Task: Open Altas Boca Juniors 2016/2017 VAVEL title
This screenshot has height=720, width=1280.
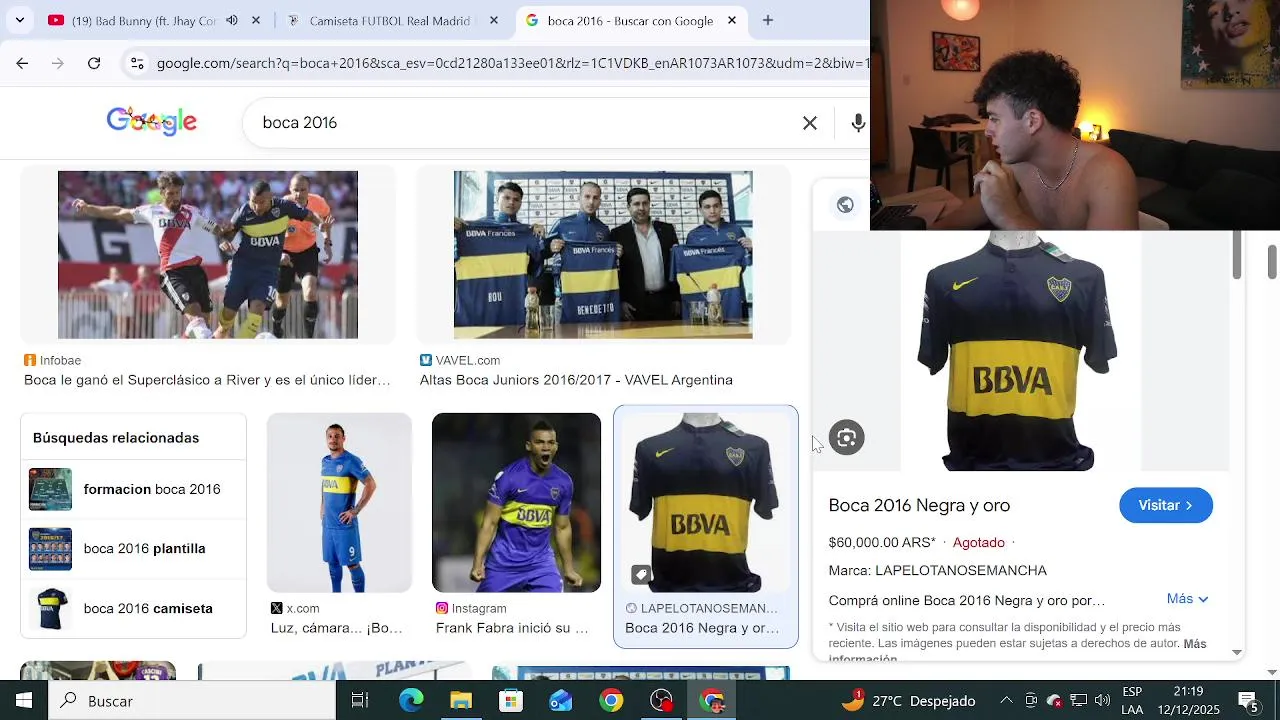Action: [x=576, y=380]
